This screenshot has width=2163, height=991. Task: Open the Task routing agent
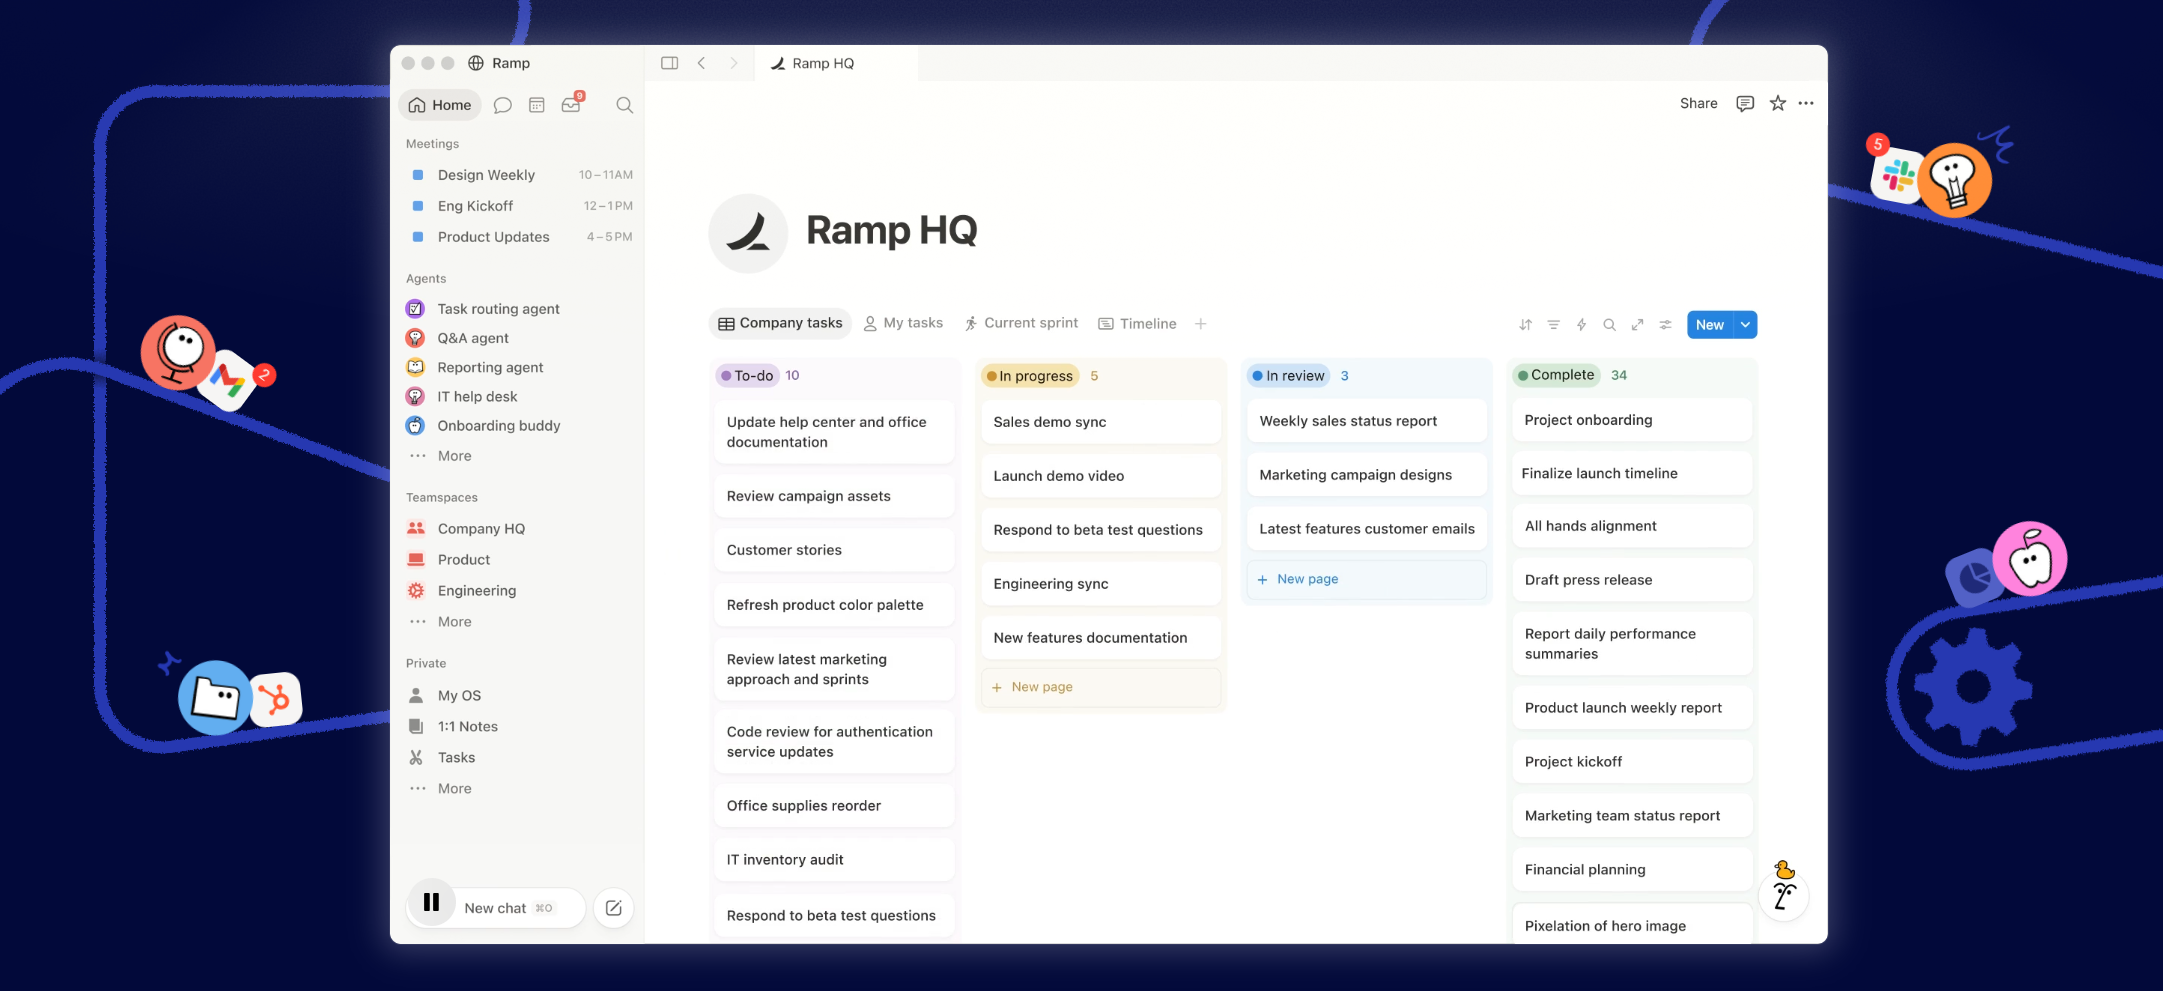497,309
